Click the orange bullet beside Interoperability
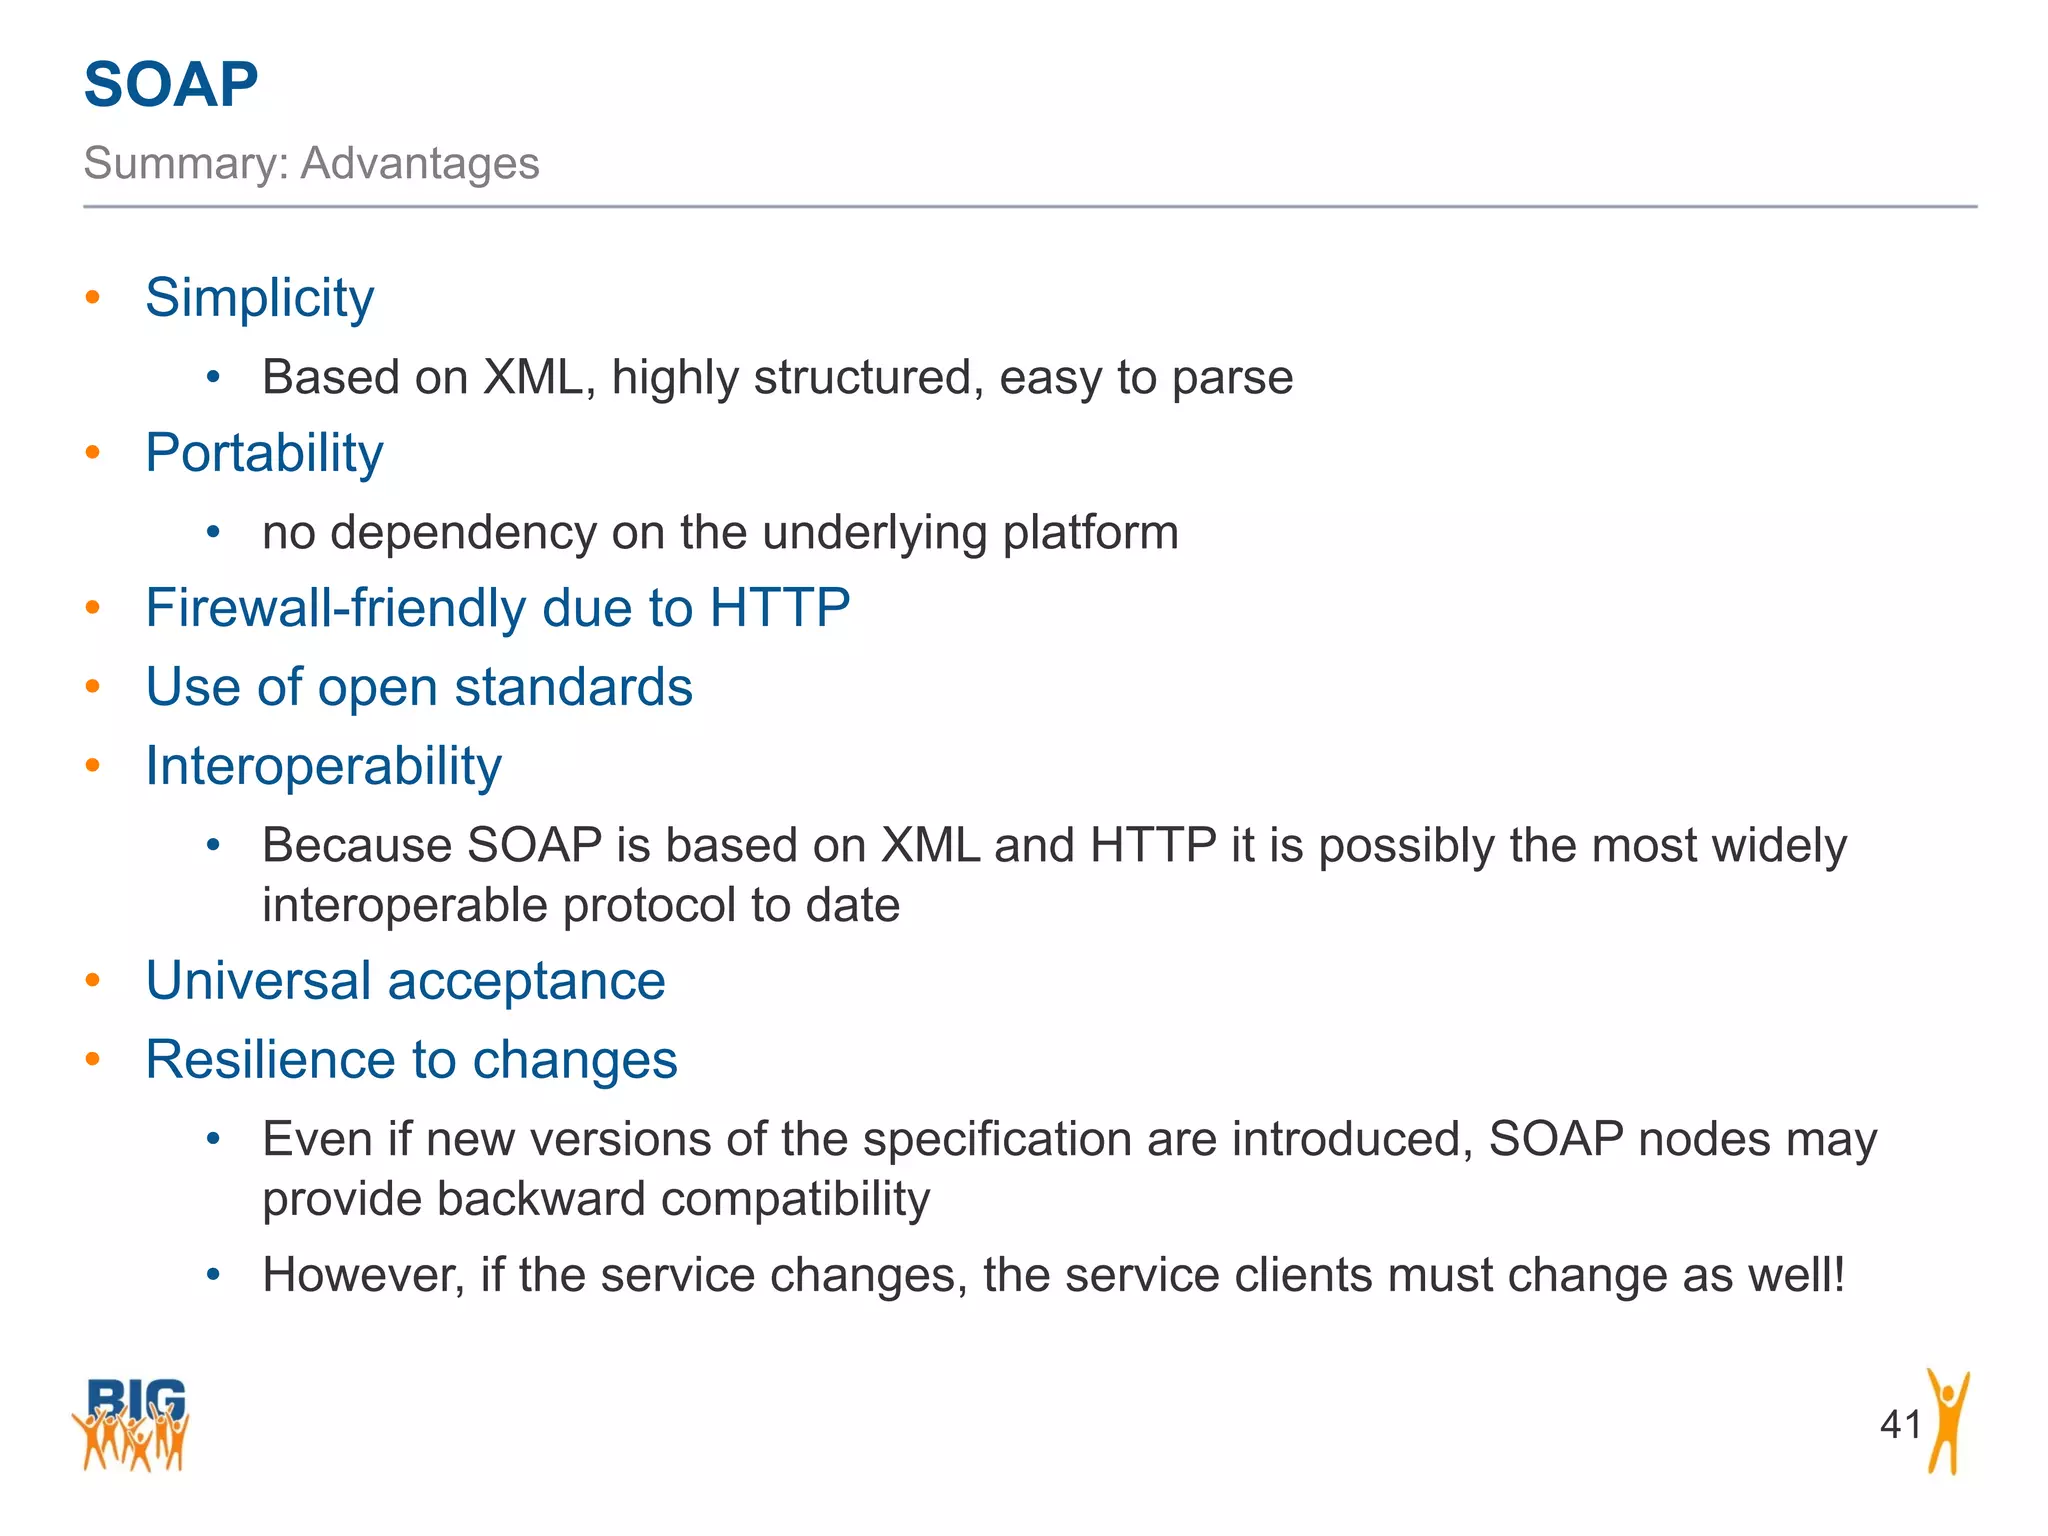Screen dimensions: 2048x1536 tap(93, 766)
